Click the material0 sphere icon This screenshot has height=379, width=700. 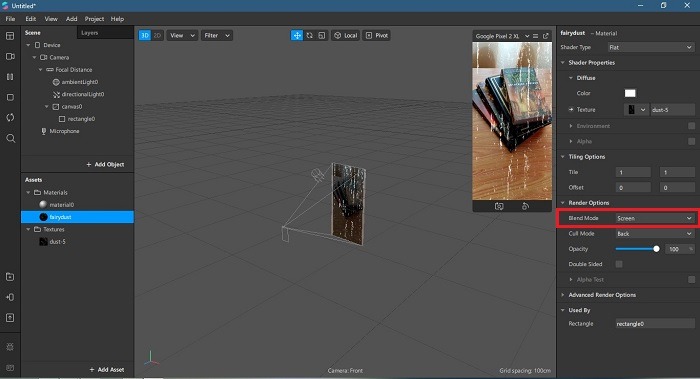[43, 204]
